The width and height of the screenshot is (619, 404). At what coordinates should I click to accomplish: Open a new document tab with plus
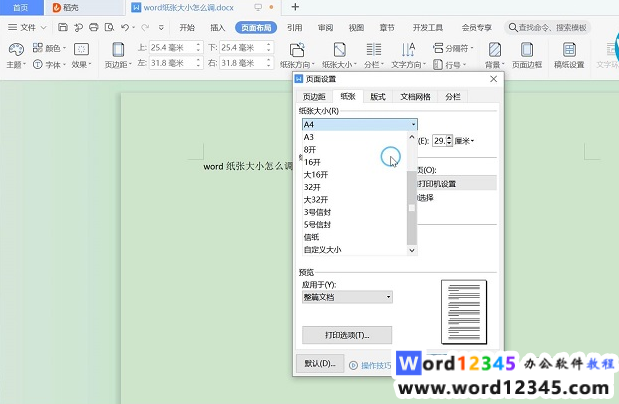[295, 7]
